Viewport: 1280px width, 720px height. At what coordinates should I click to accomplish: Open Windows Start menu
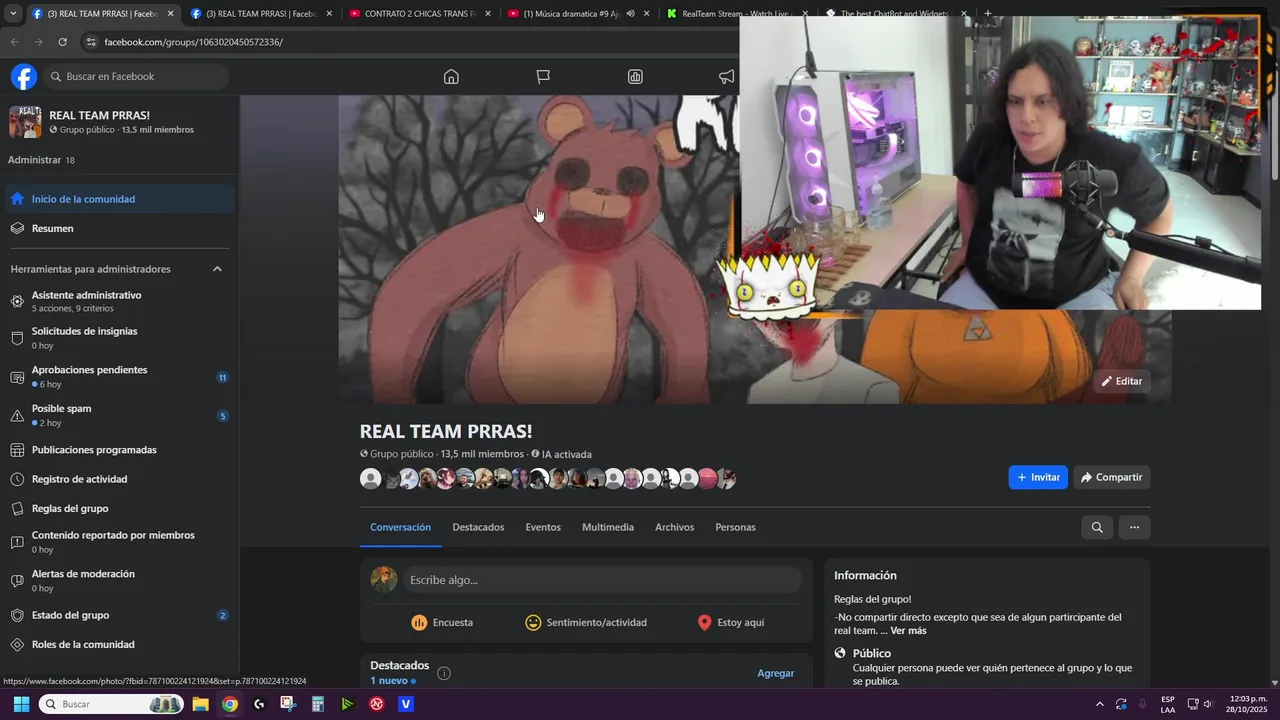pos(21,704)
